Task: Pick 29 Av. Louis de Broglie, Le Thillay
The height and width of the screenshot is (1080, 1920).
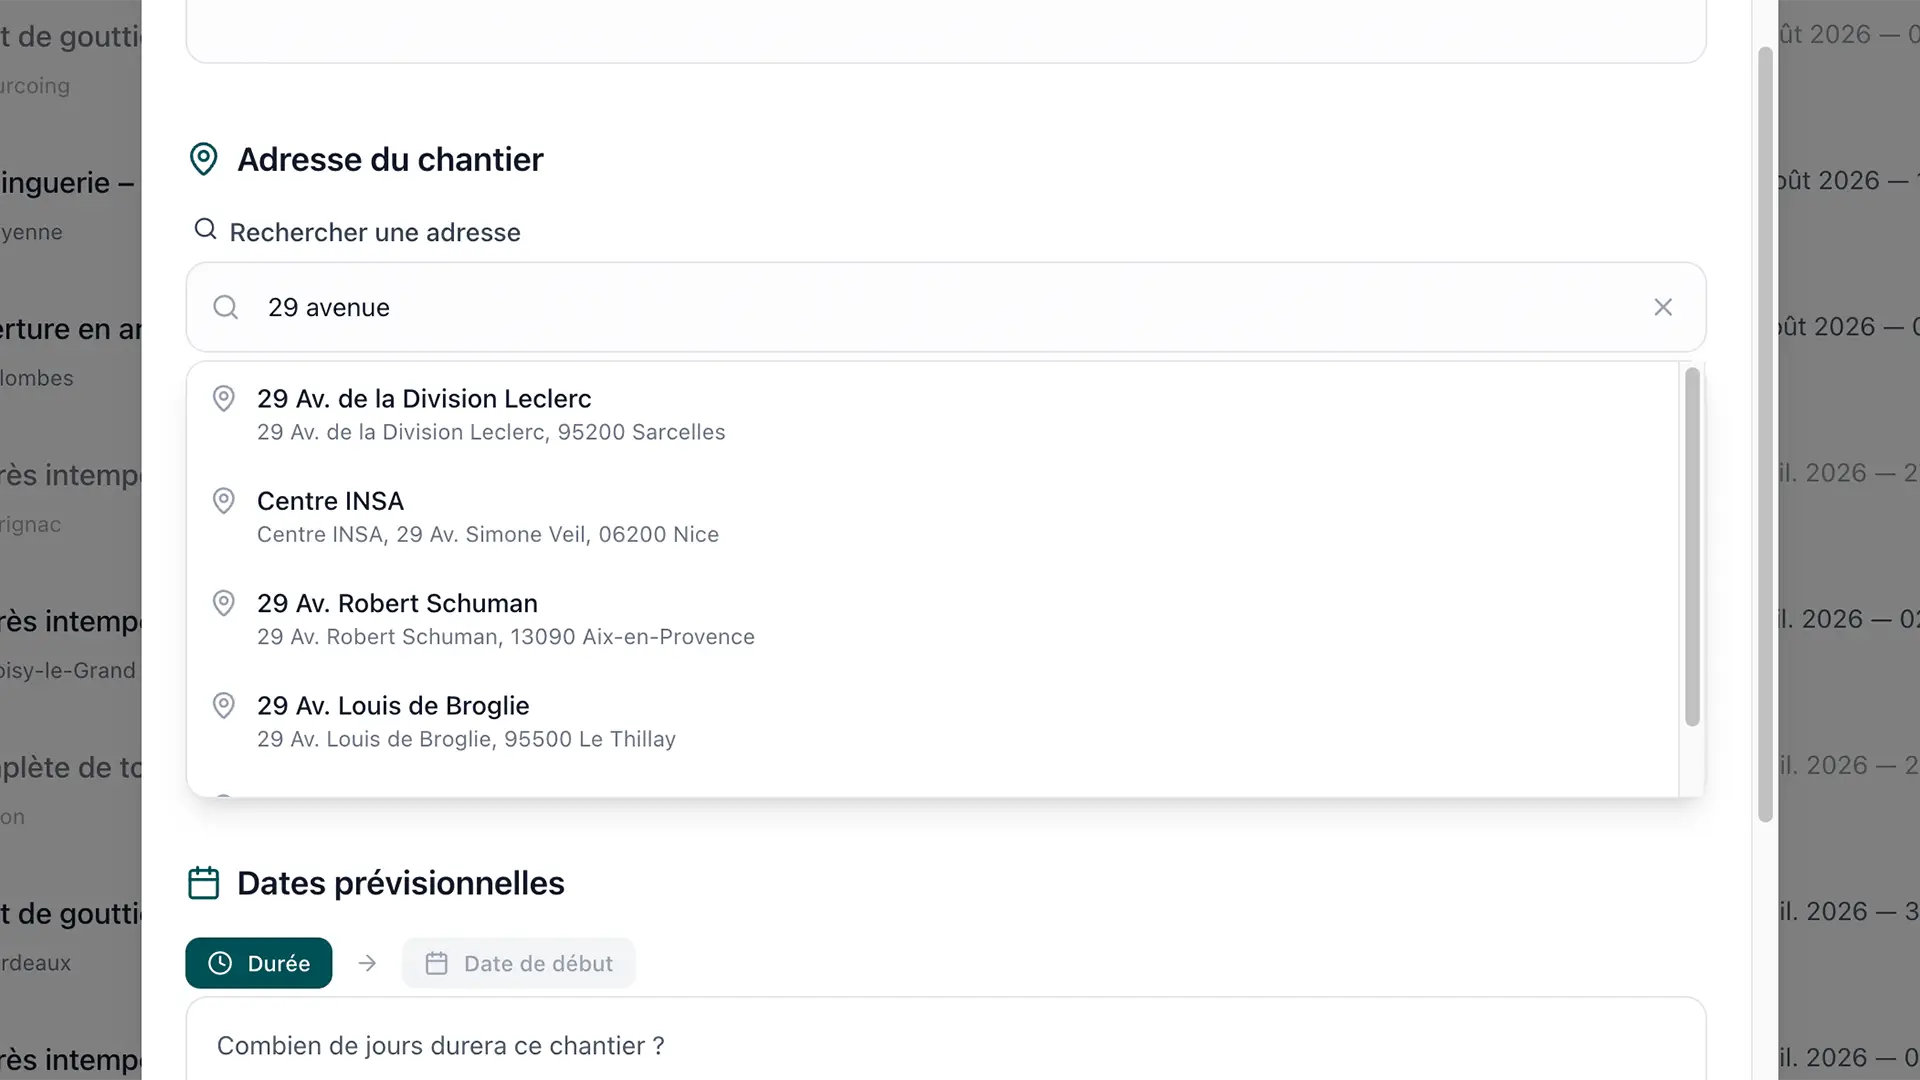Action: [x=932, y=721]
